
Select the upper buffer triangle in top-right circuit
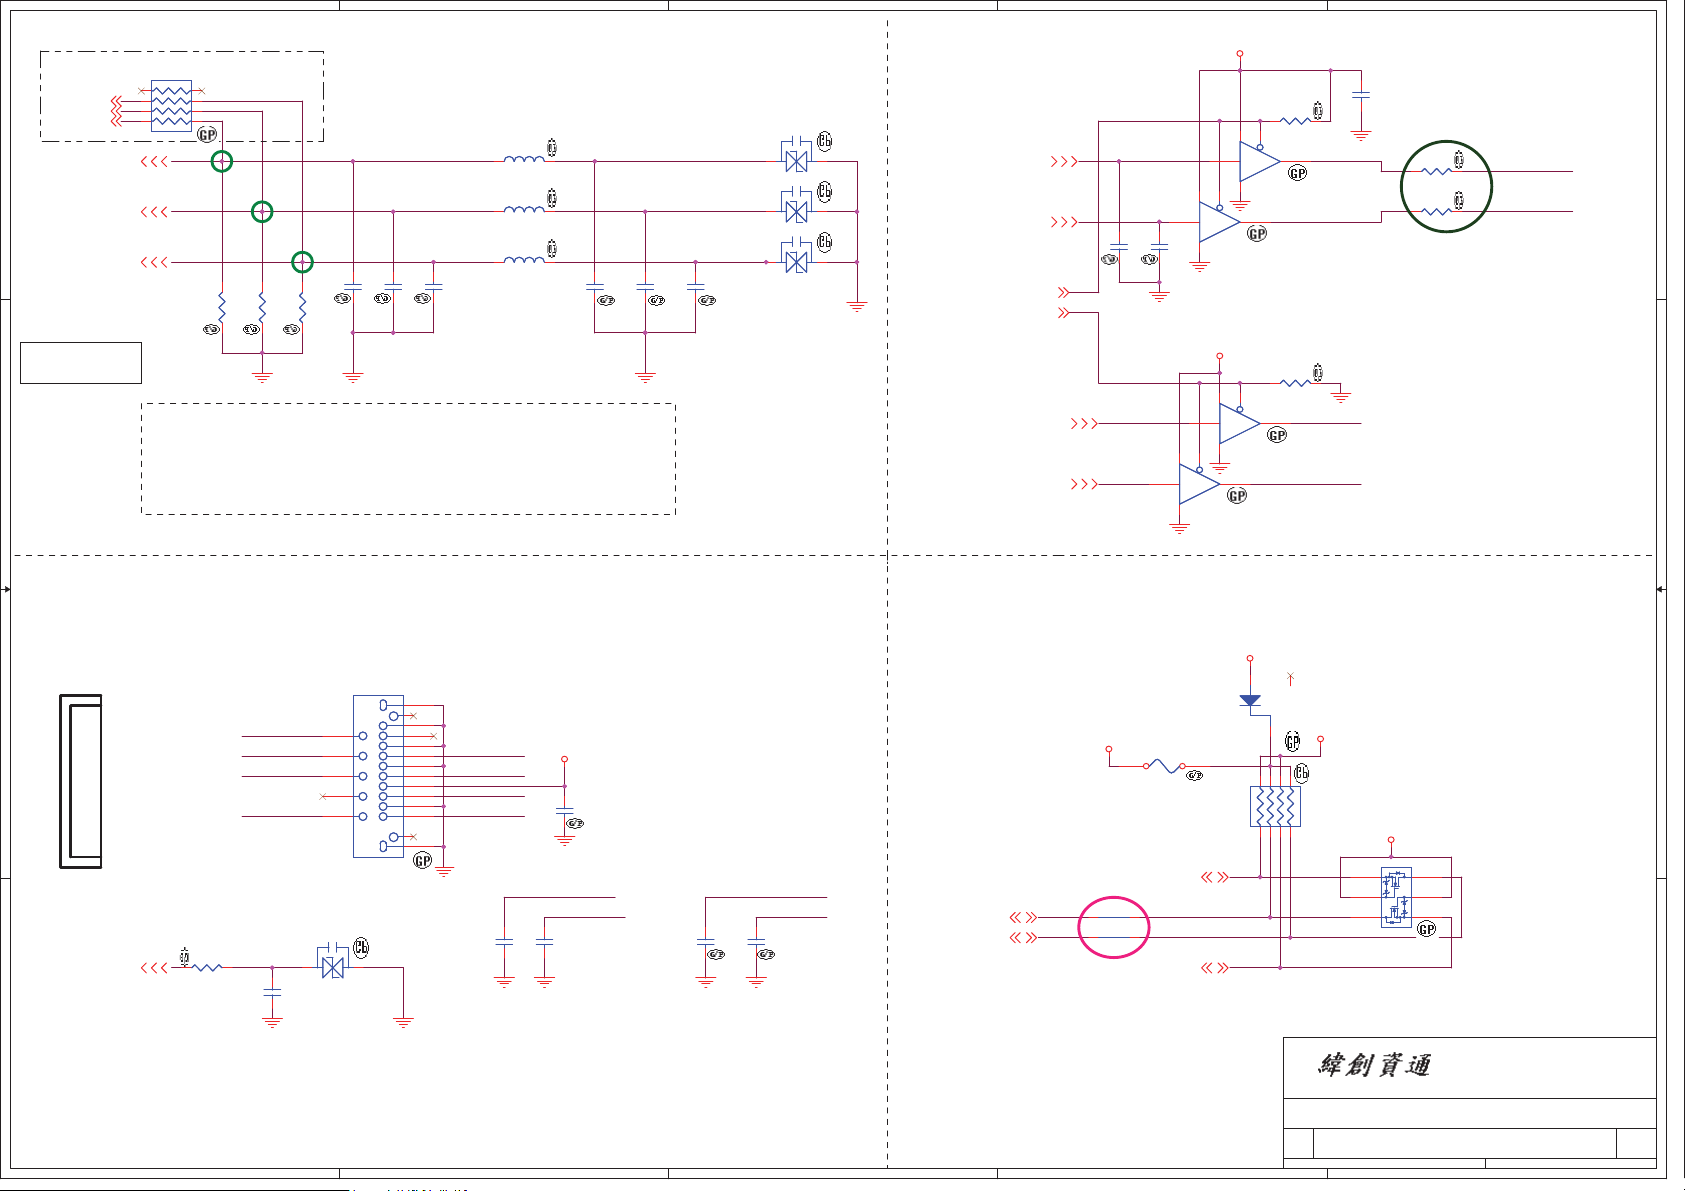pos(1260,161)
